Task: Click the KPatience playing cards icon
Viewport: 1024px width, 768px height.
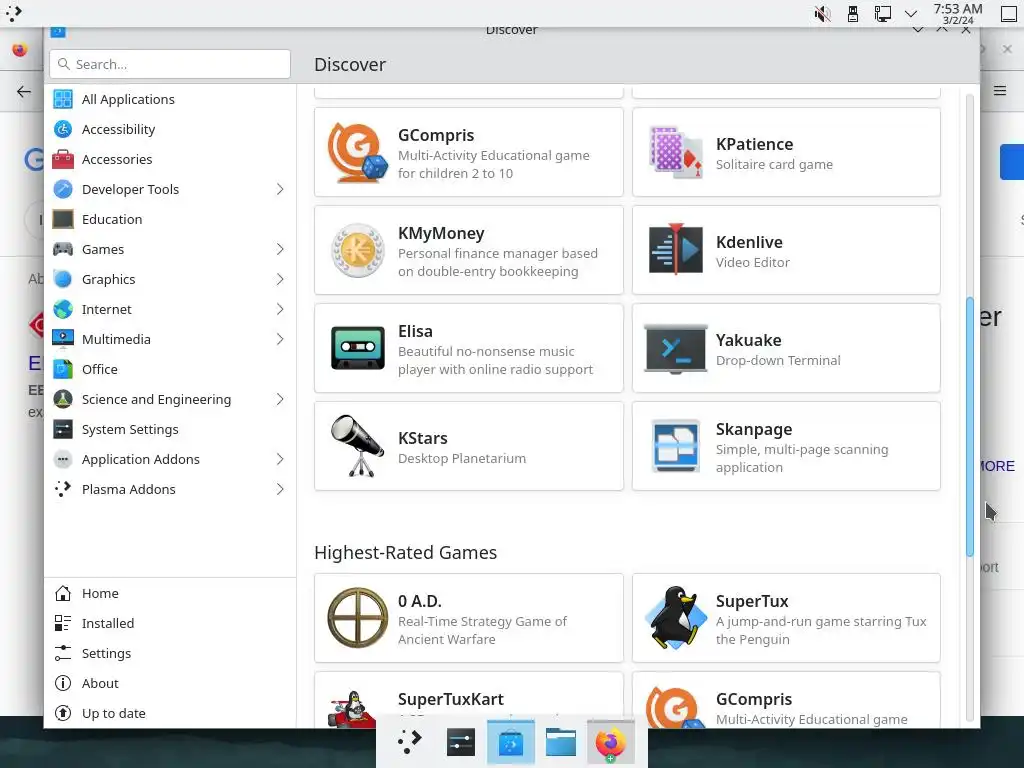Action: [x=675, y=152]
